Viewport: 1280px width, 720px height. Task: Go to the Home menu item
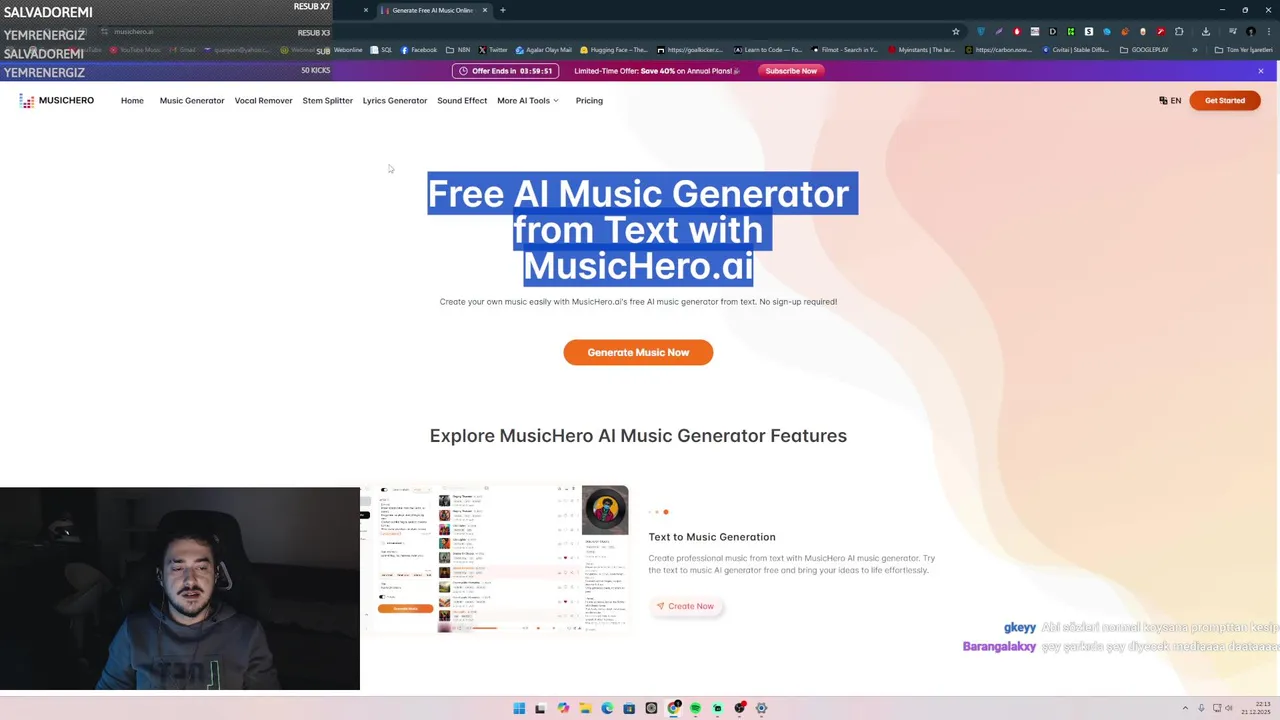tap(132, 101)
